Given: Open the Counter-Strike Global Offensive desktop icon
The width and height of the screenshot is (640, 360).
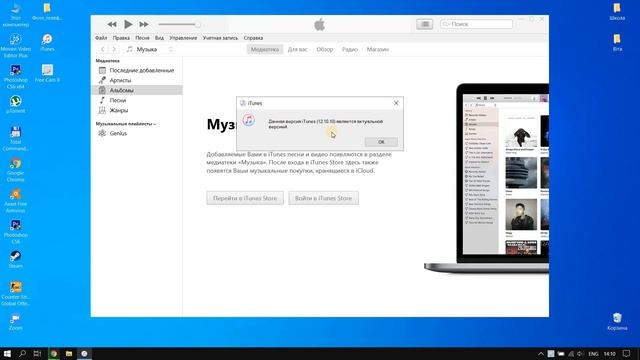Looking at the screenshot, I should (16, 293).
